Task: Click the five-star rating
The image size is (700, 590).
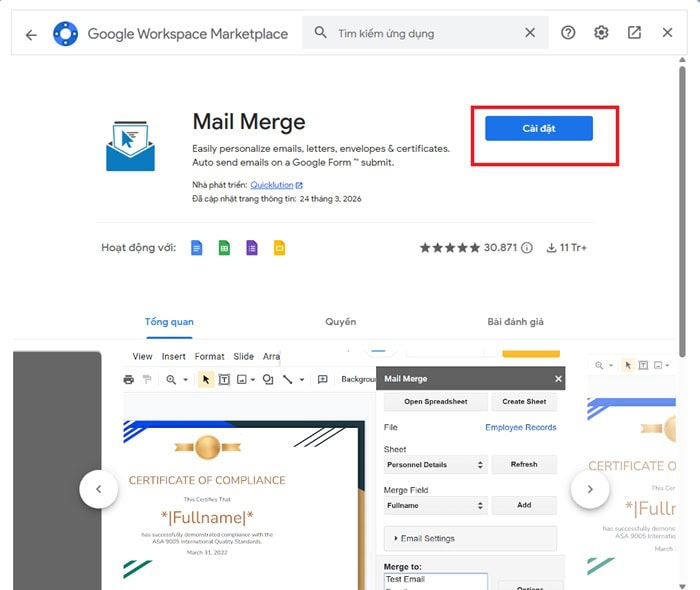Action: coord(450,248)
